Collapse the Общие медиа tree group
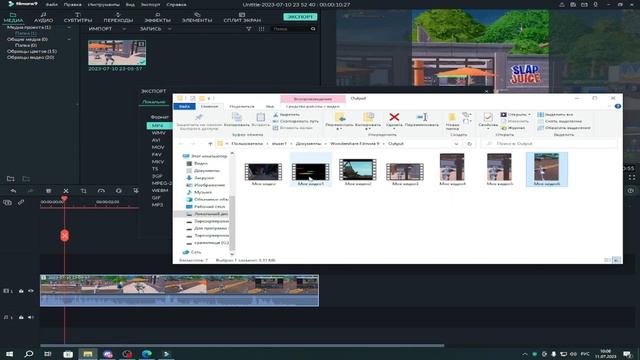Screen dimensions: 640x360 (69, 40)
